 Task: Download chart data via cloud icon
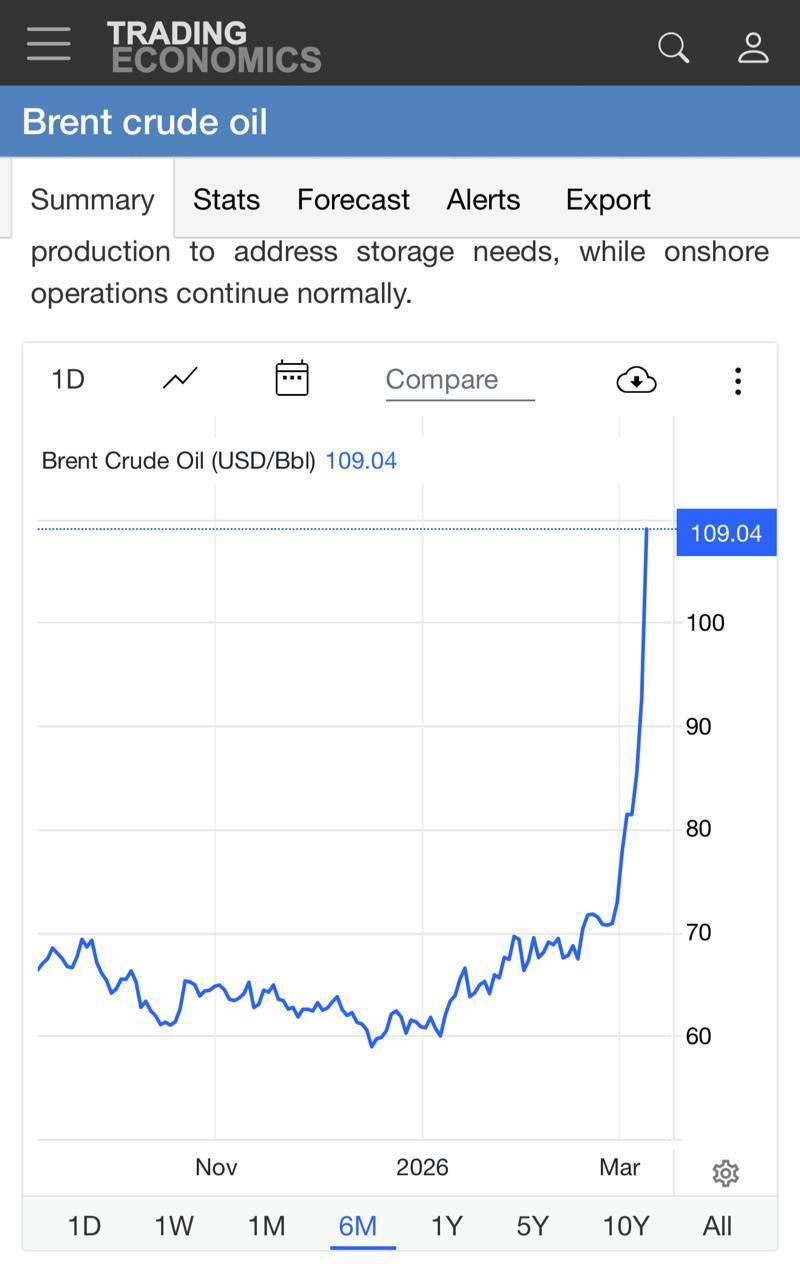click(x=636, y=380)
